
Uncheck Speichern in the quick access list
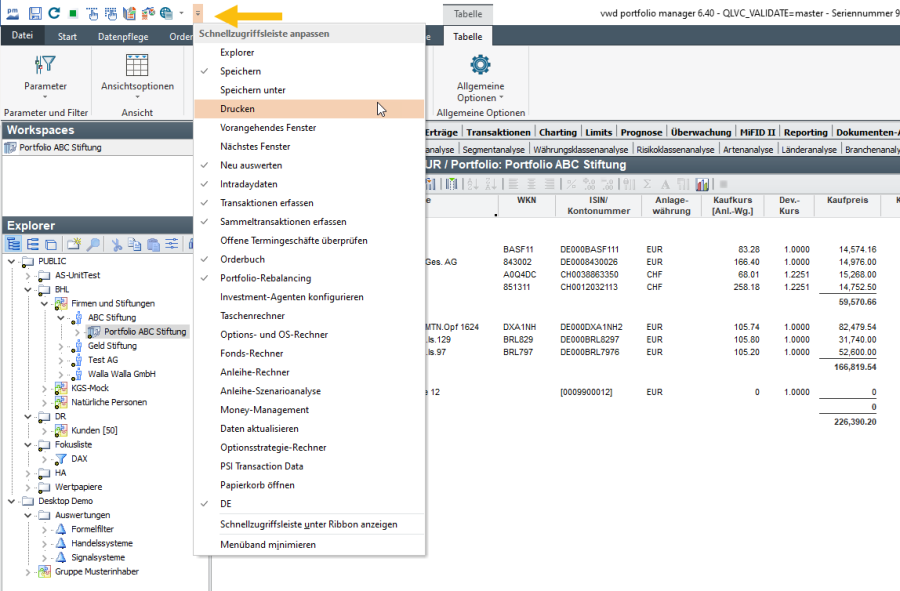241,71
